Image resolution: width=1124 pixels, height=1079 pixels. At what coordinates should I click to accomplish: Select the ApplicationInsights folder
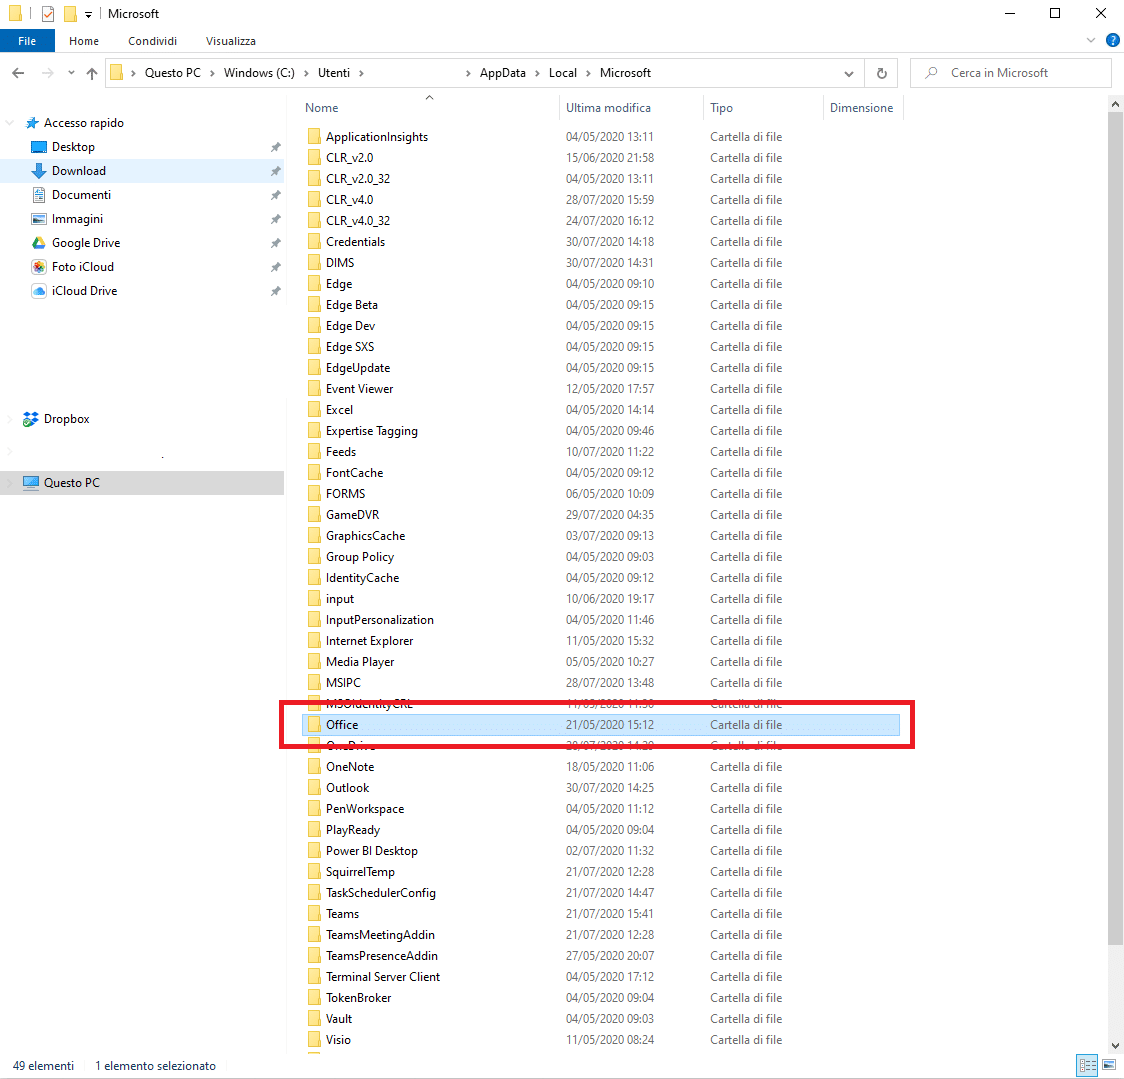(x=376, y=137)
